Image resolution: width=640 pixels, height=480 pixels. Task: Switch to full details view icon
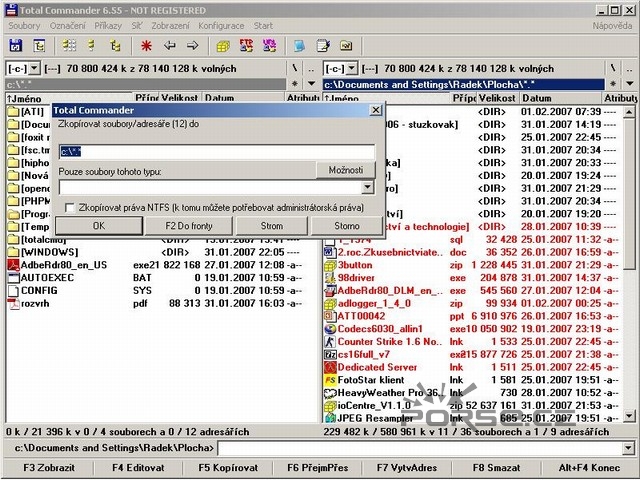point(92,45)
